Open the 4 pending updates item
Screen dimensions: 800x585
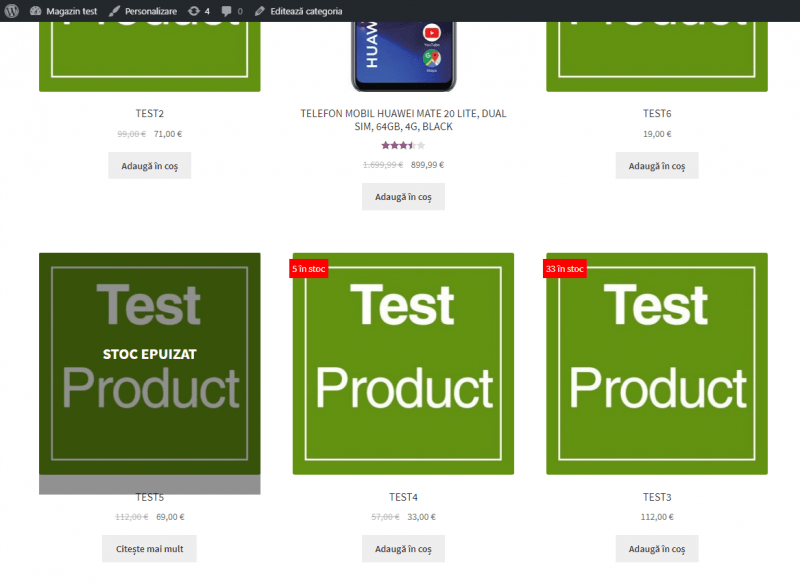199,11
